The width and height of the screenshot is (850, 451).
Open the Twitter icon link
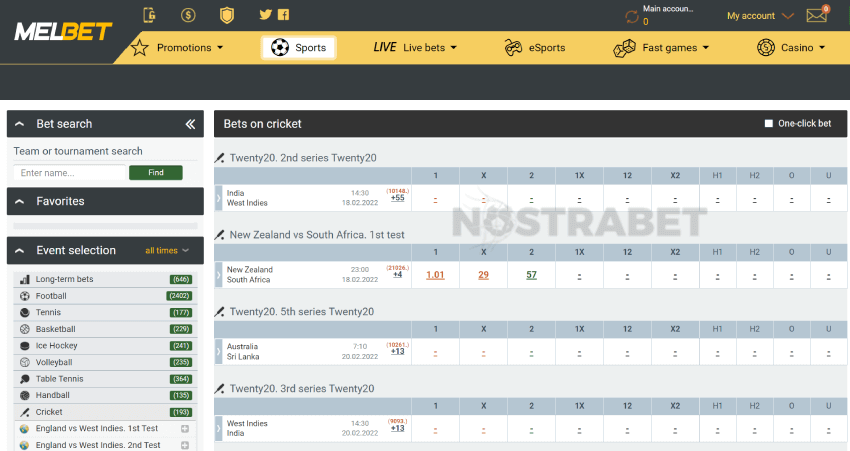[x=265, y=15]
